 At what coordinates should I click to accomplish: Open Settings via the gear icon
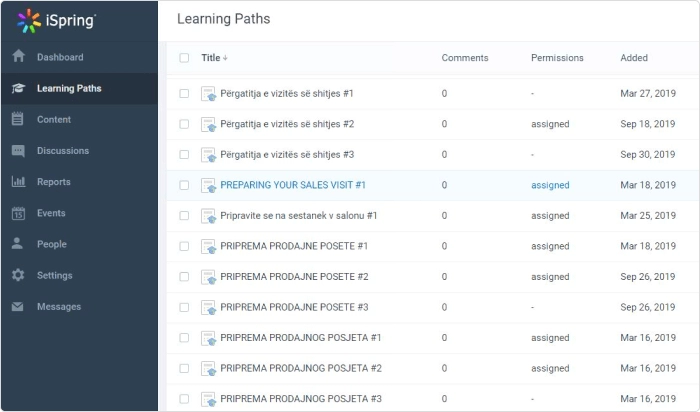click(x=18, y=275)
